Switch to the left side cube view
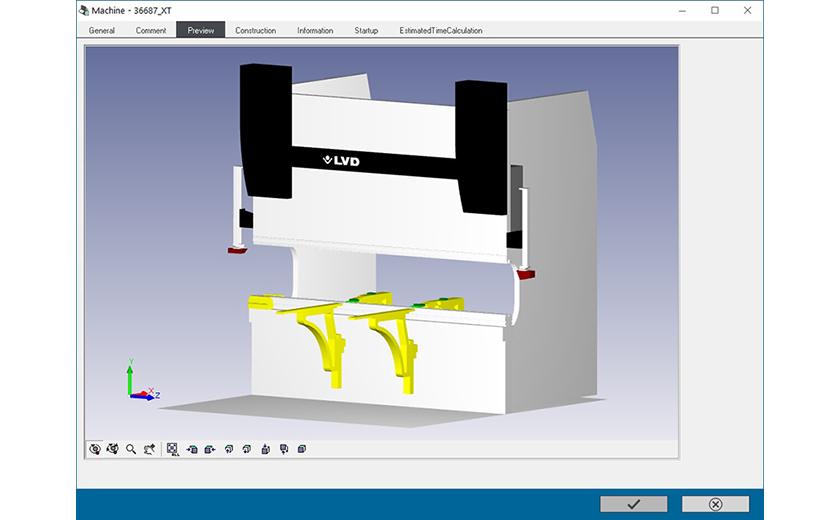Image resolution: width=840 pixels, height=520 pixels. 192,449
